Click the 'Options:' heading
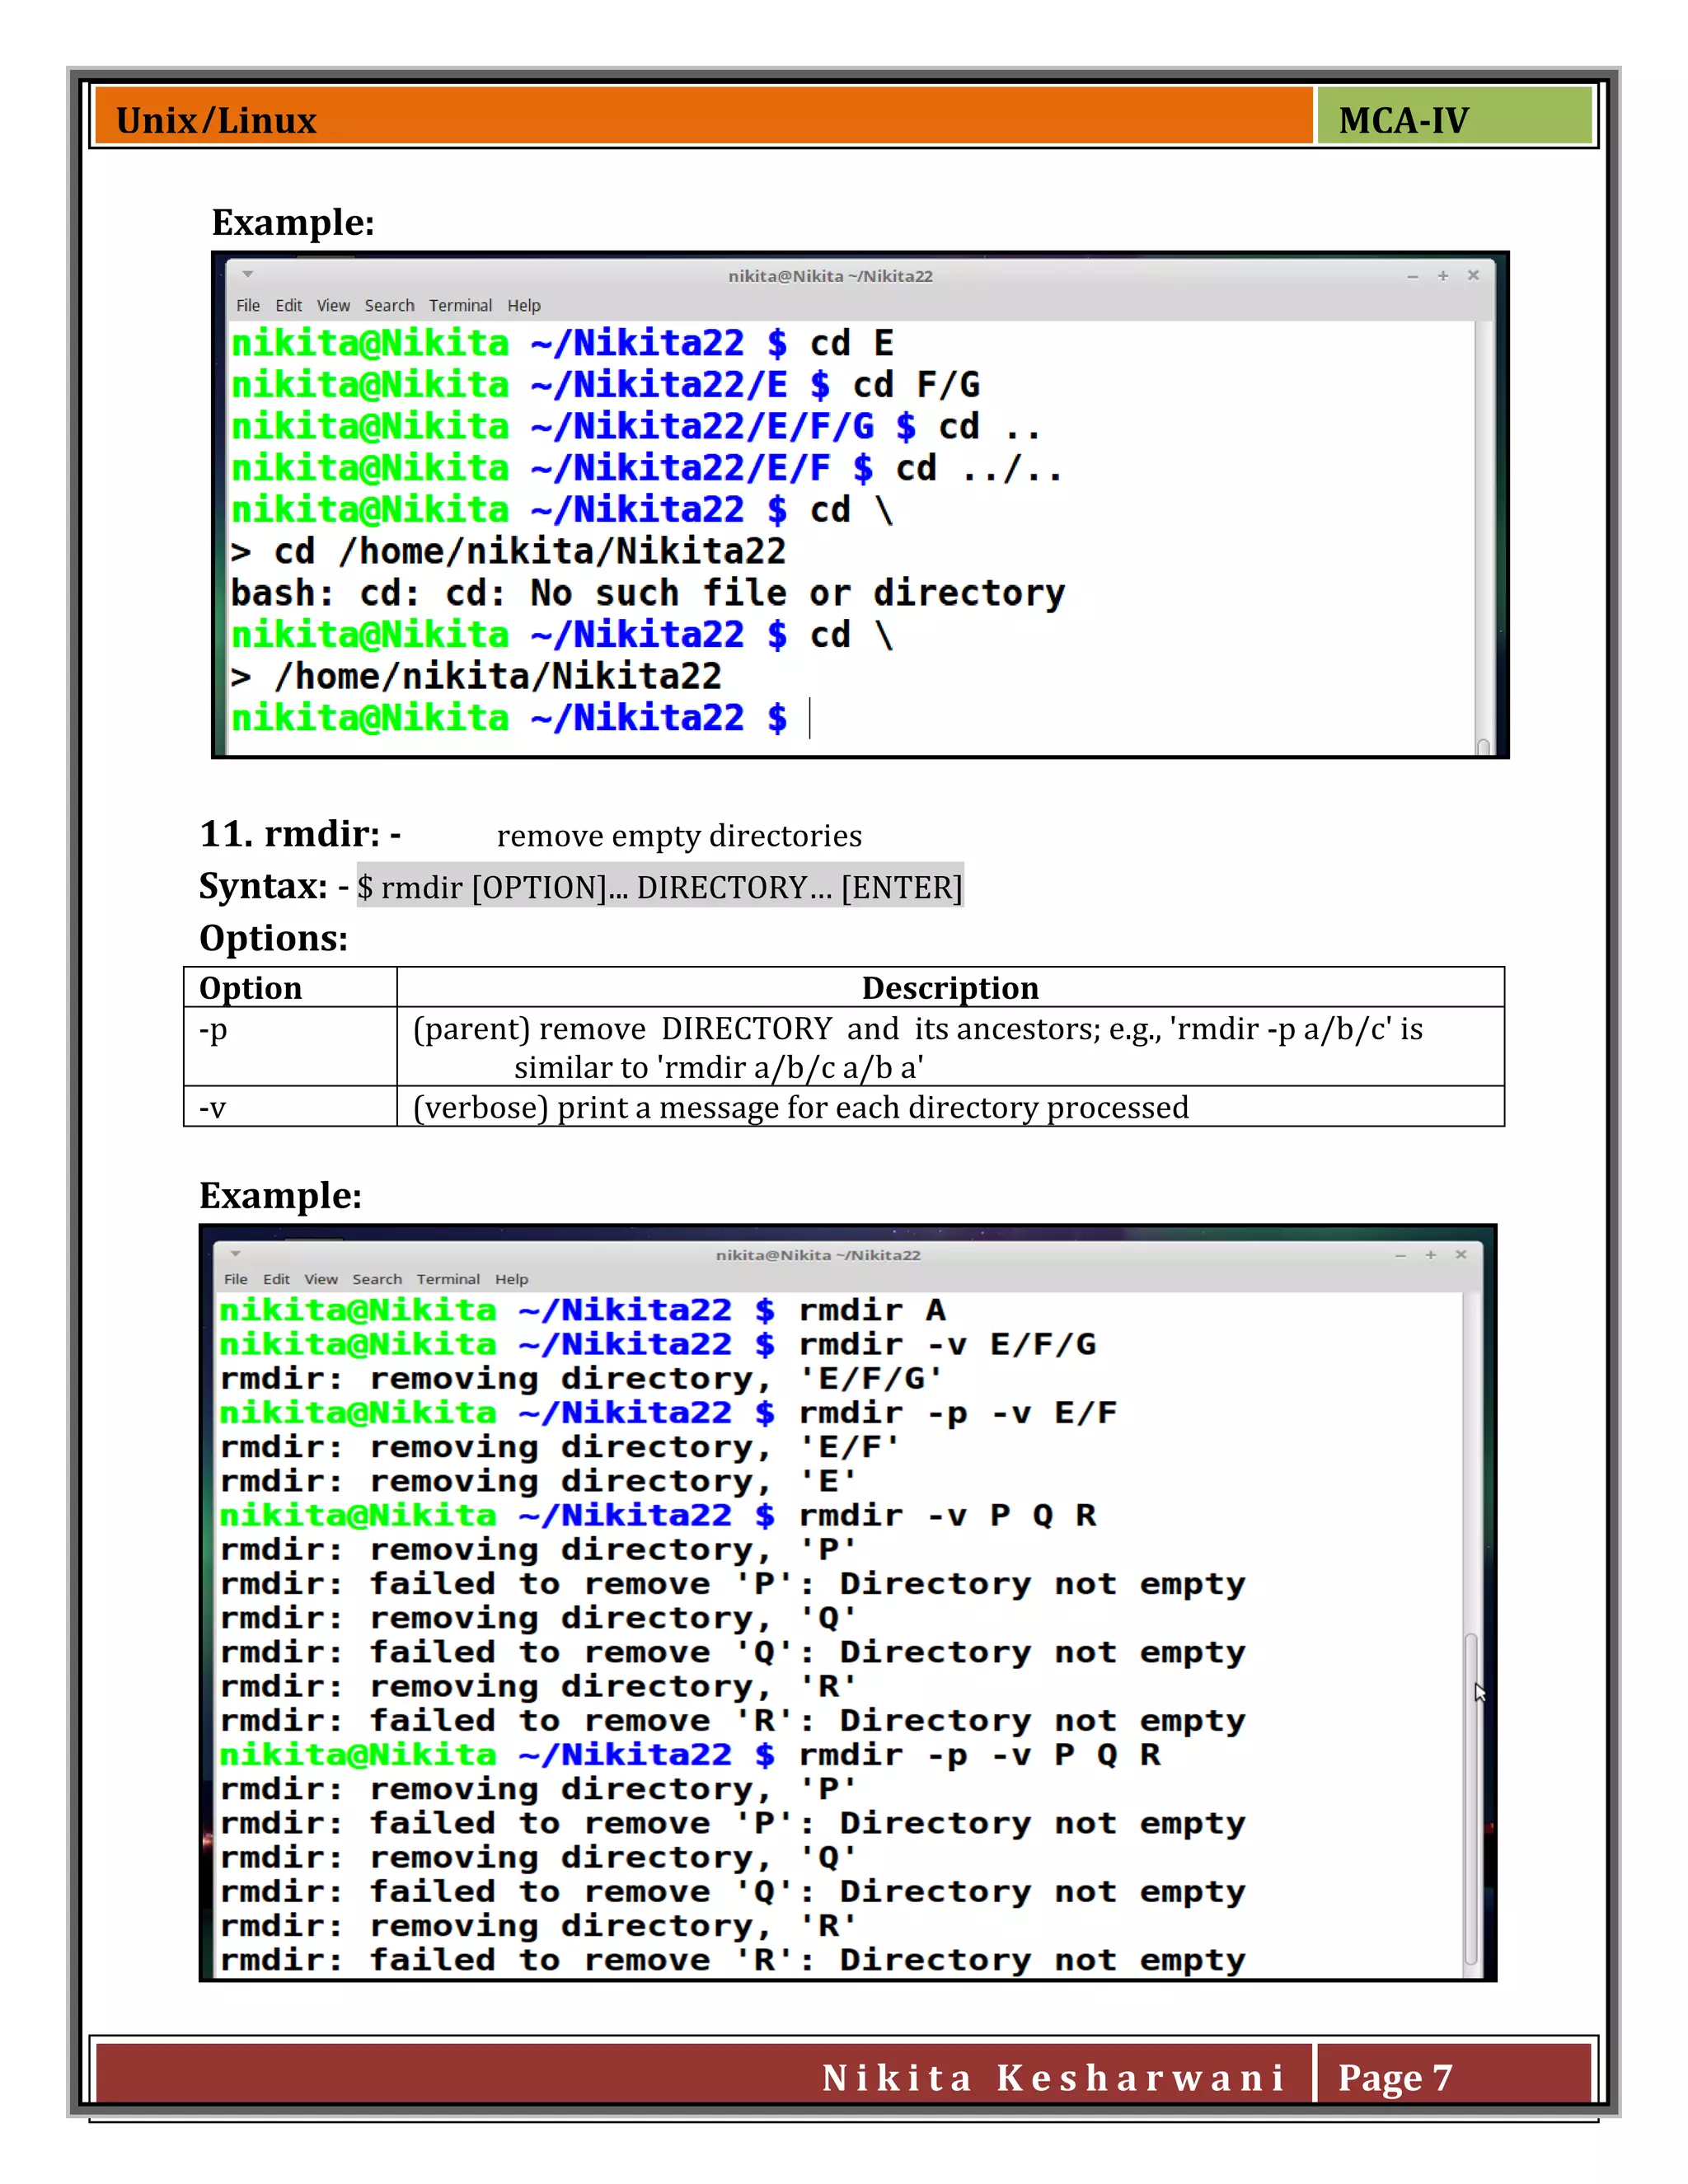 (x=273, y=938)
